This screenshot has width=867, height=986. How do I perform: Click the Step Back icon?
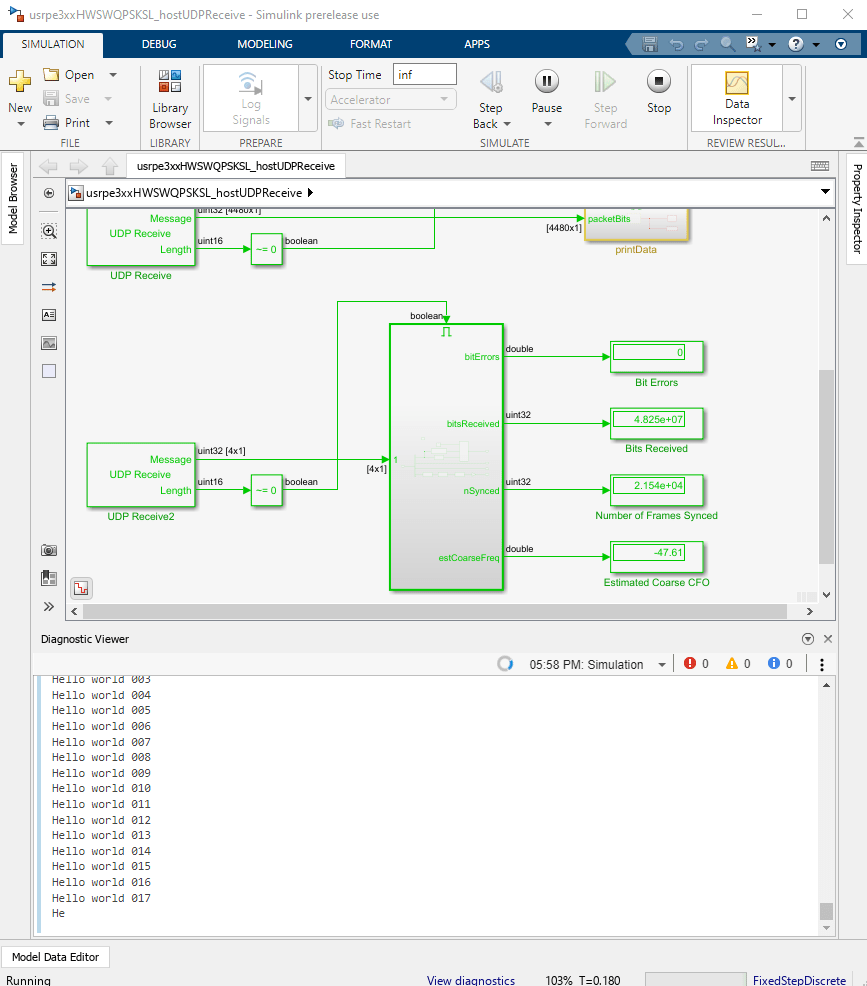(490, 82)
